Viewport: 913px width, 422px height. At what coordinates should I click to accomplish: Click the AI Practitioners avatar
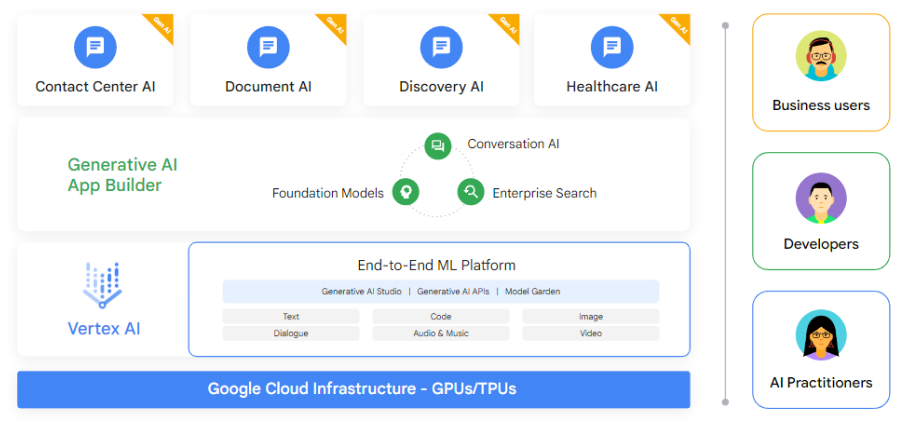(x=821, y=336)
